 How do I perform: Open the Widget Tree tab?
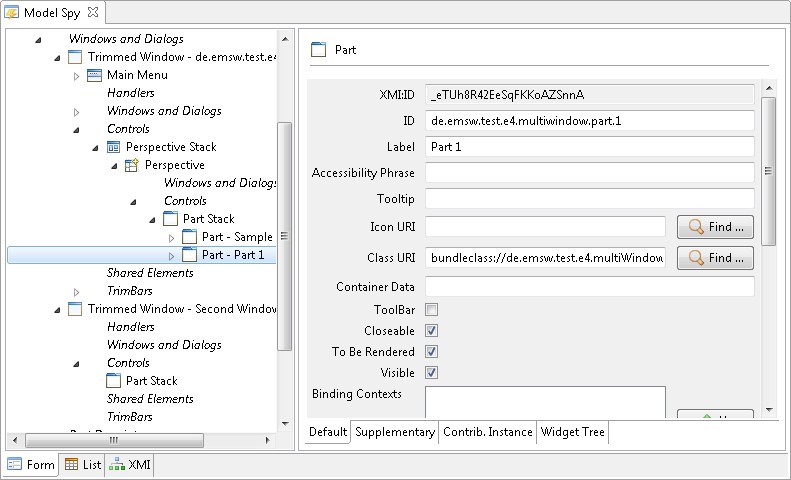[x=572, y=433]
